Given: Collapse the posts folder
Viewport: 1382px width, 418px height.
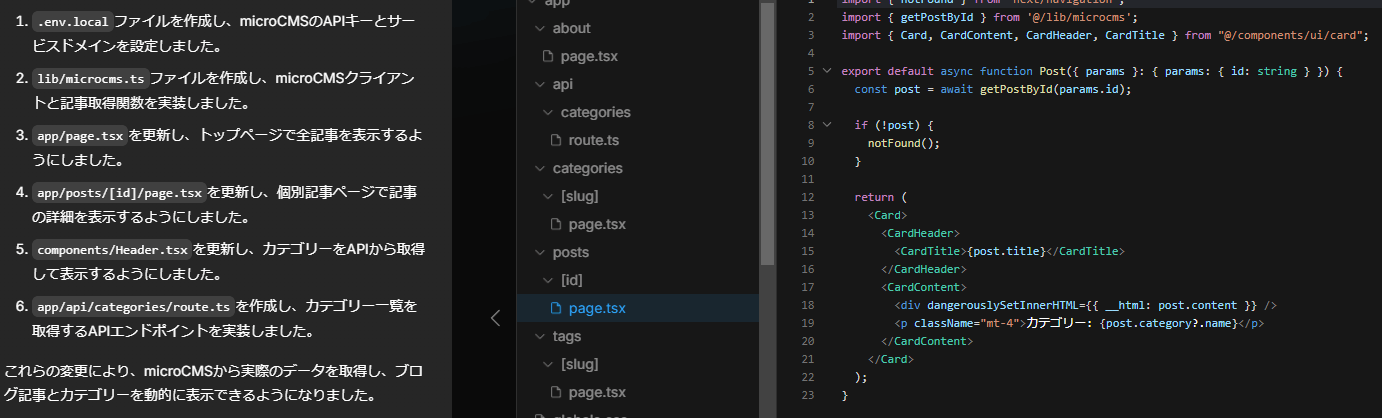Looking at the screenshot, I should [540, 252].
